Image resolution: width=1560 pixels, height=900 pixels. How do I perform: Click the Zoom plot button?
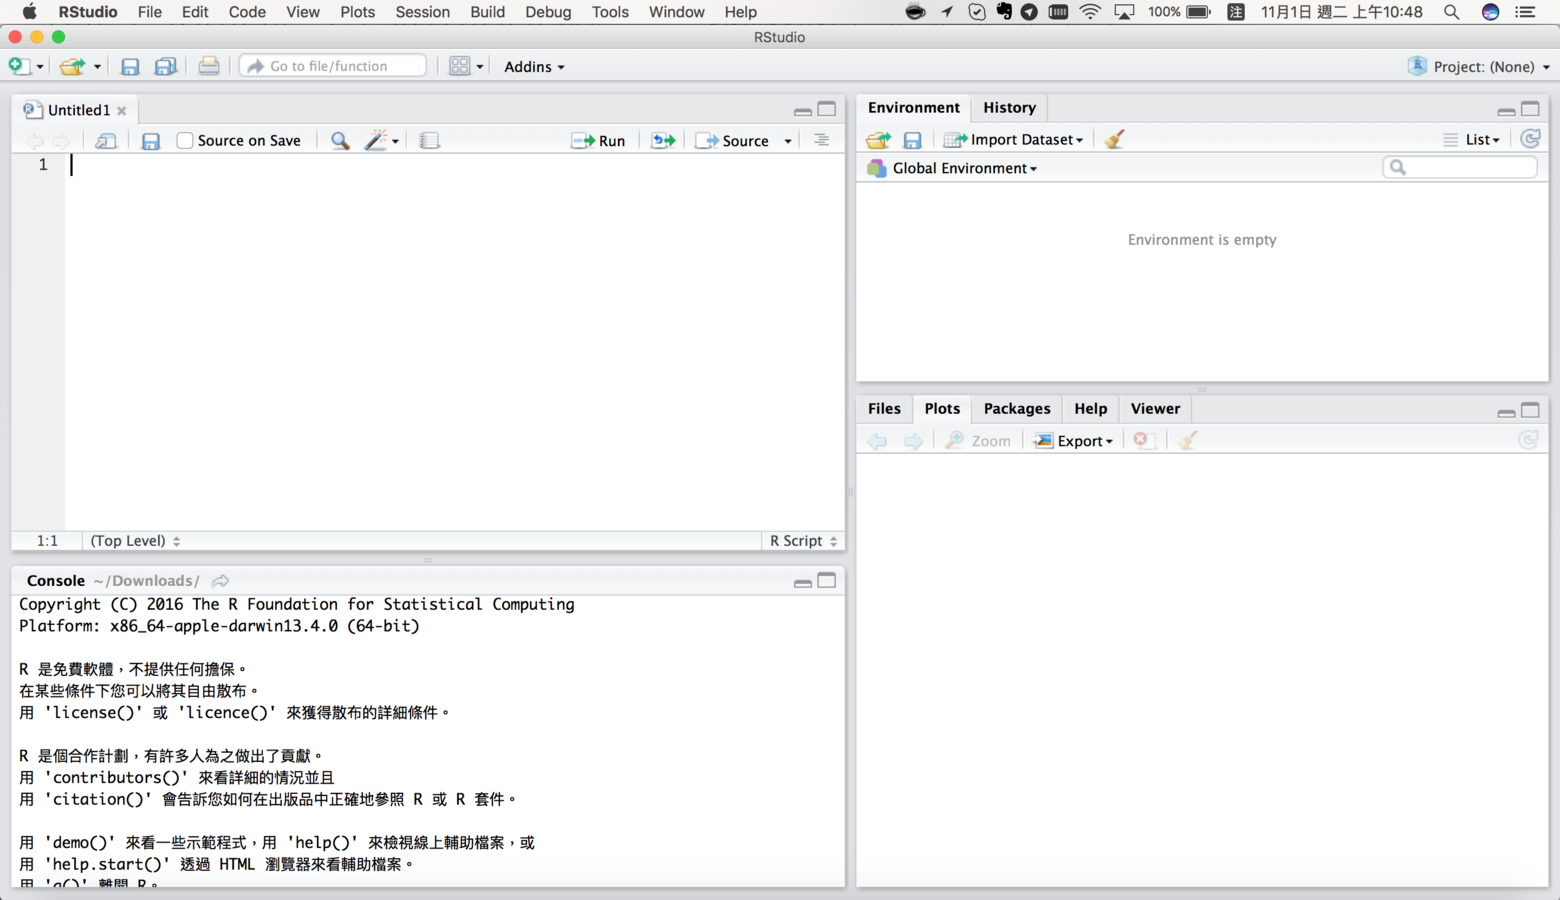pyautogui.click(x=978, y=441)
